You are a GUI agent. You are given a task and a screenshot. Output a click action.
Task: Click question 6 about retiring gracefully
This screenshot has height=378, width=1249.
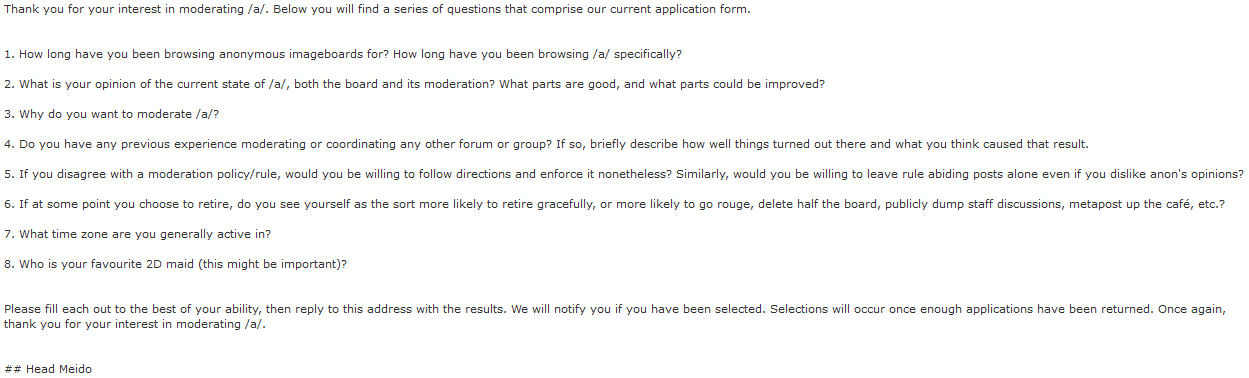click(x=615, y=204)
